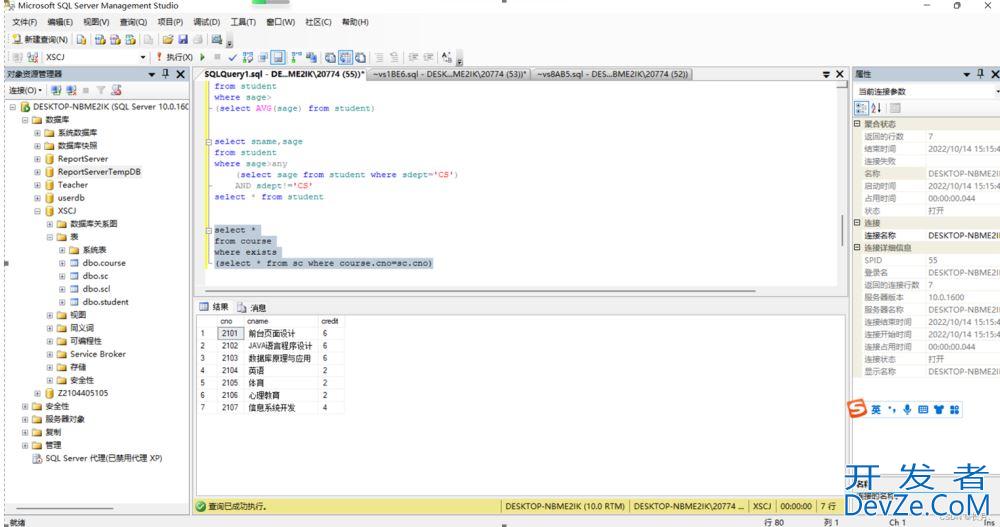
Task: Close the active SQLQuery1.sql document tab
Action: click(840, 74)
